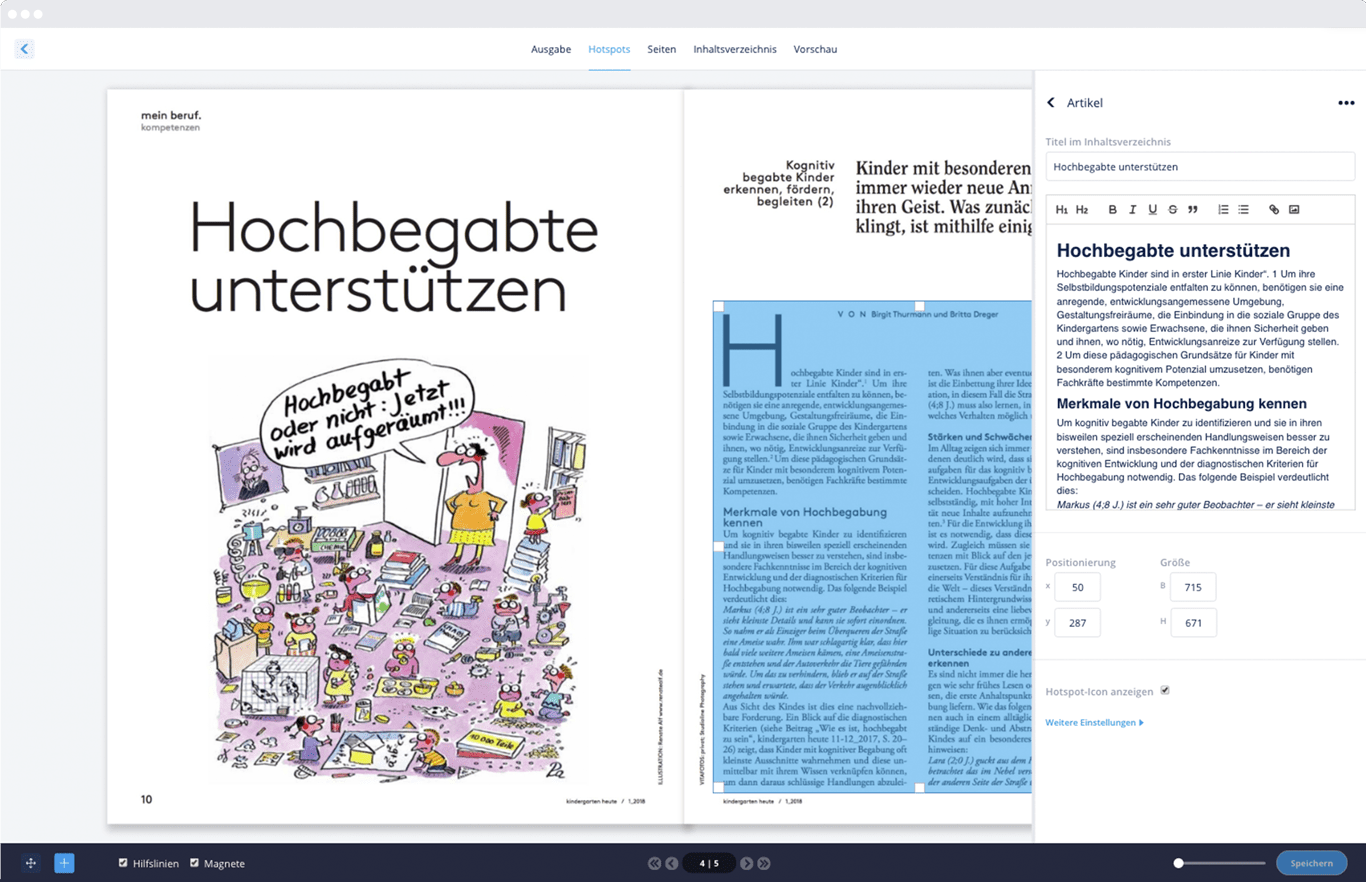Save changes with the Speichern button
1366x882 pixels.
coord(1311,863)
